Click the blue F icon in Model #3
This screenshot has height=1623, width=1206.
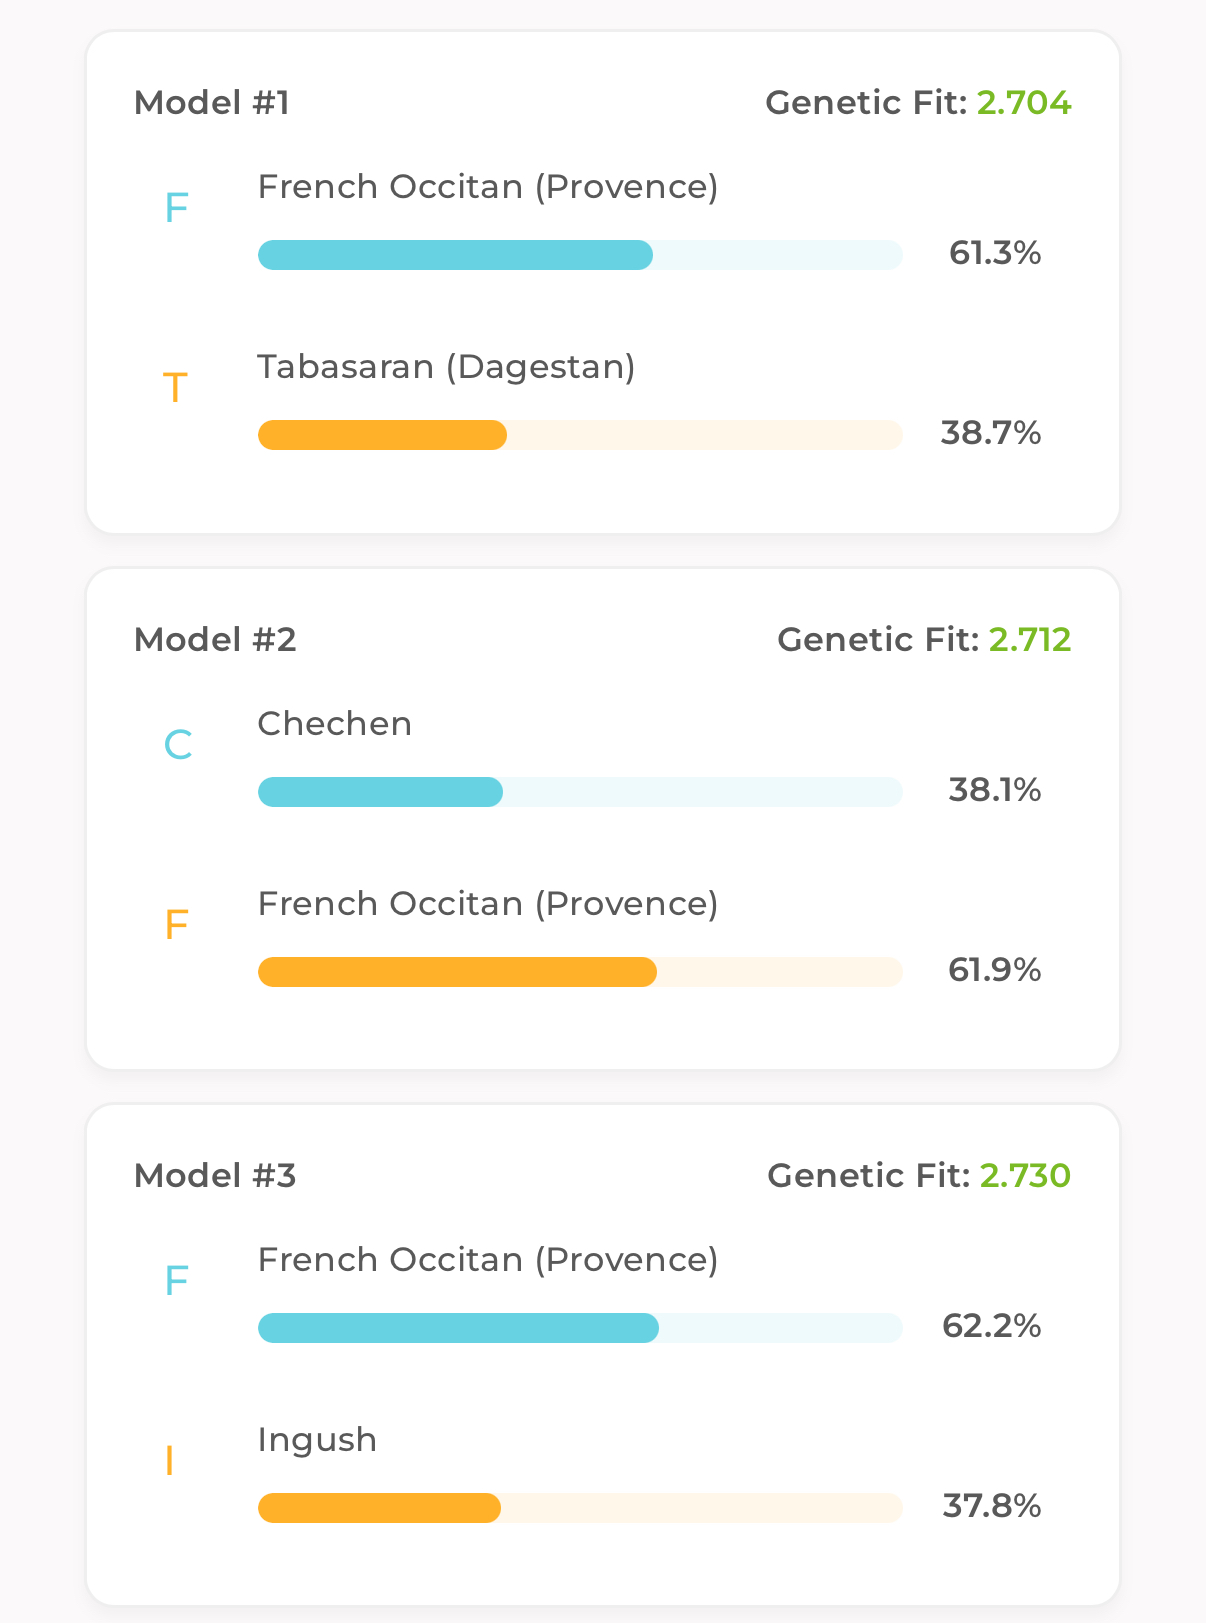[x=176, y=1281]
